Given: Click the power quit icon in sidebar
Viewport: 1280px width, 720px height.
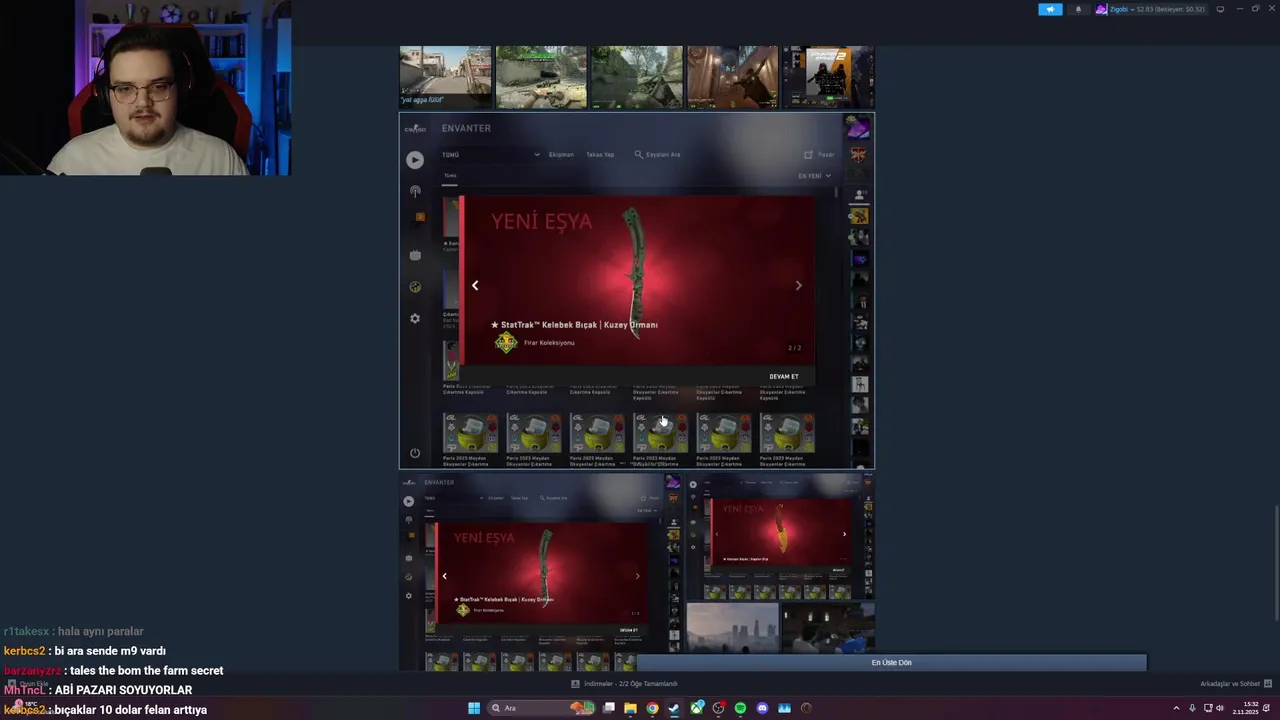Looking at the screenshot, I should (415, 453).
